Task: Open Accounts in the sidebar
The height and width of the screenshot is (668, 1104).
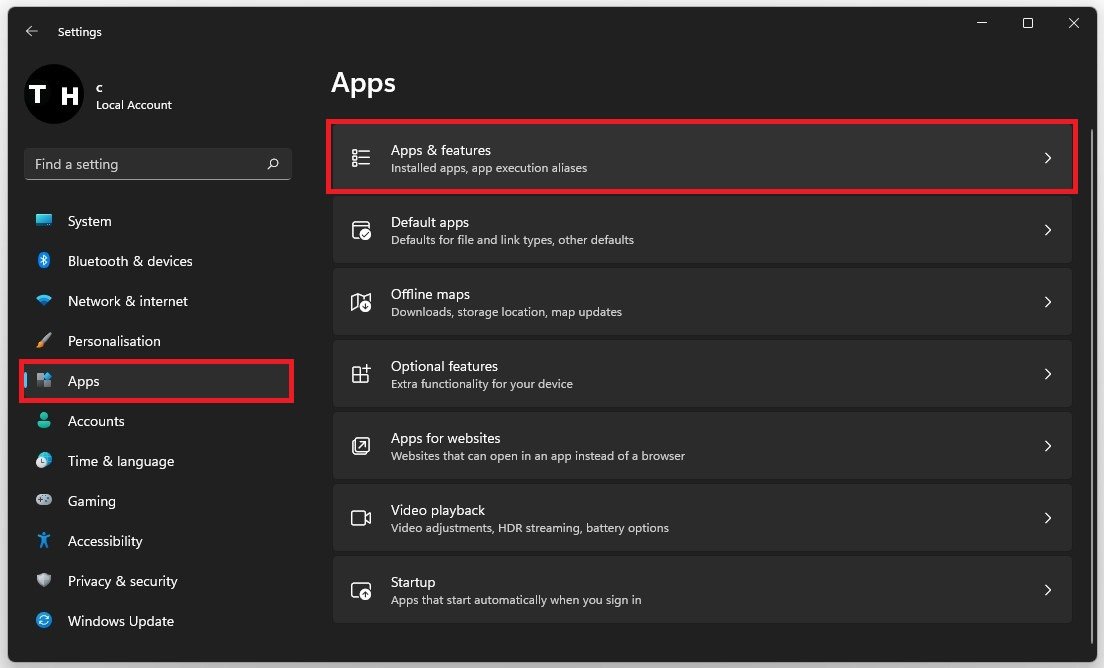Action: (96, 421)
